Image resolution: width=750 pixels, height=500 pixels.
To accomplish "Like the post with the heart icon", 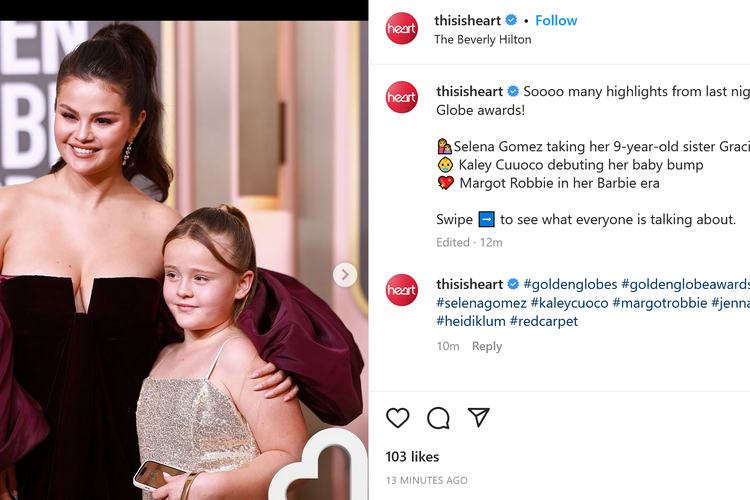I will coord(397,418).
